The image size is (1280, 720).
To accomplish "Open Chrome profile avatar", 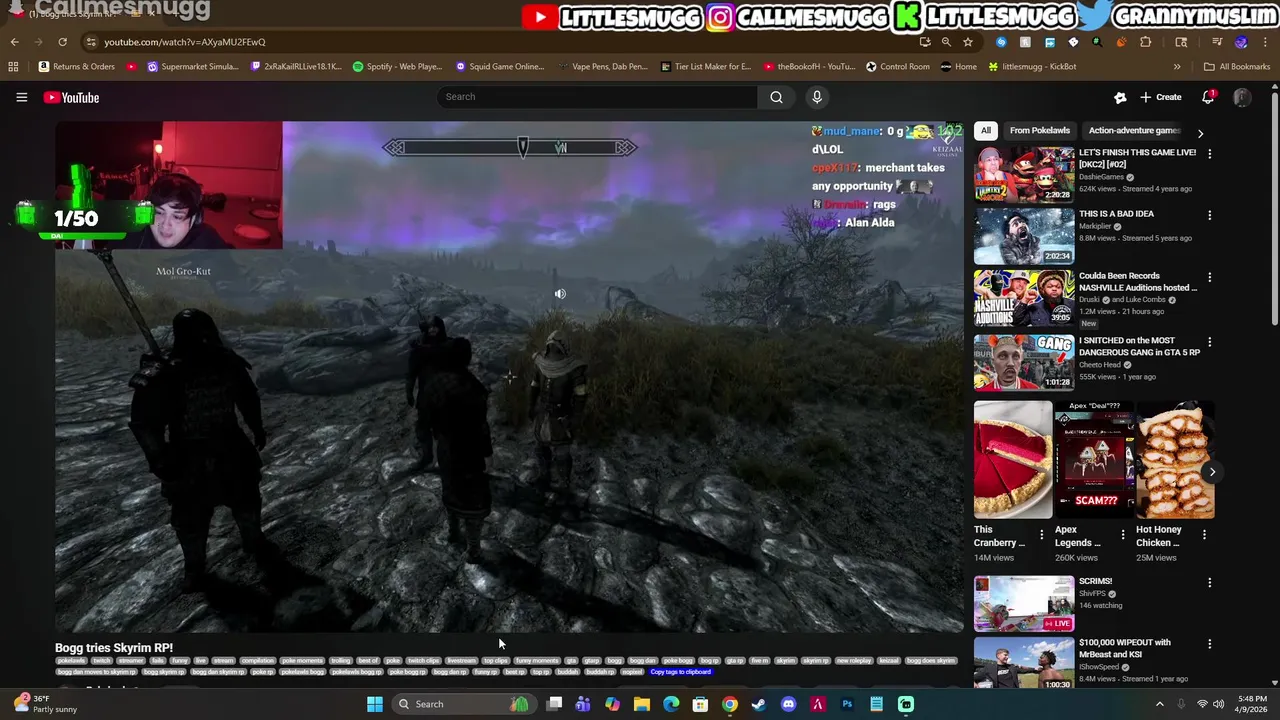I will pyautogui.click(x=1241, y=42).
